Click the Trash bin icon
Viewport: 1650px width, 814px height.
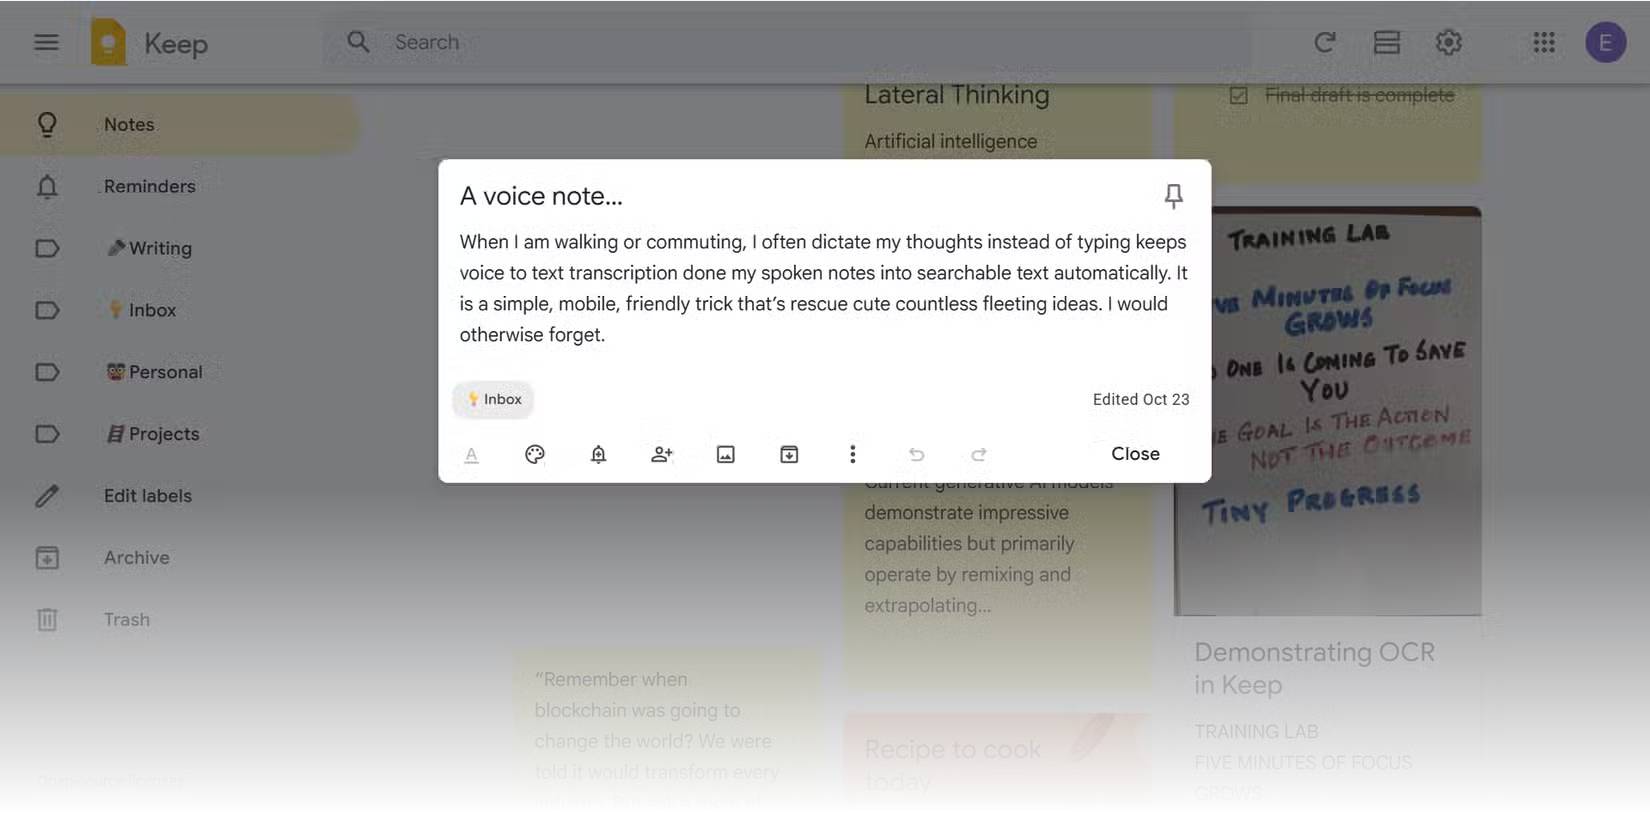47,620
